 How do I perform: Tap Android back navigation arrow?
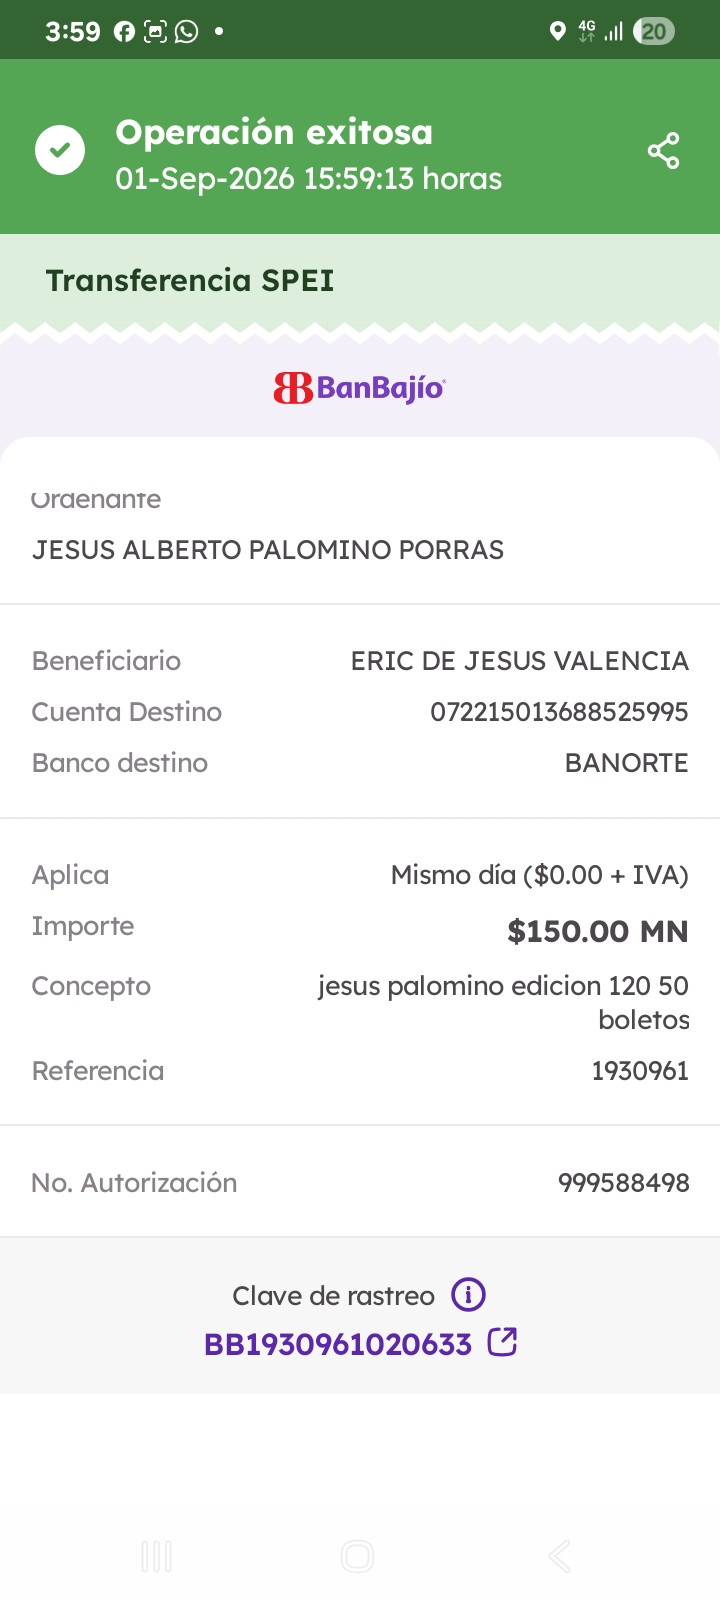coord(560,1556)
